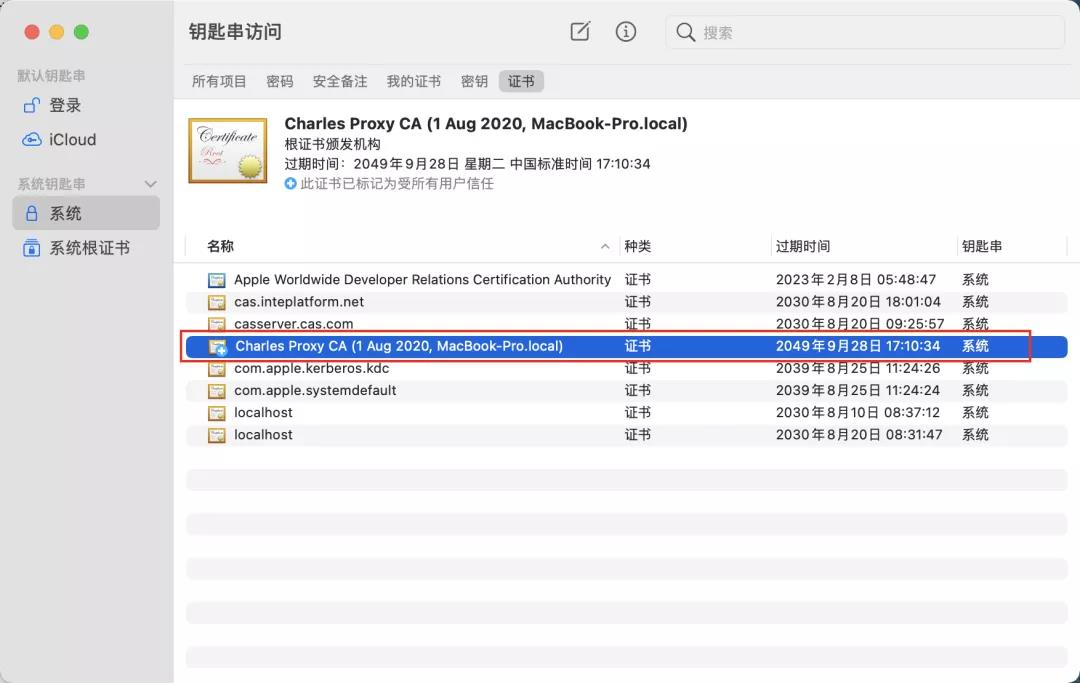Click the casserver.cas.com certificate icon
The height and width of the screenshot is (683, 1080).
[x=217, y=324]
